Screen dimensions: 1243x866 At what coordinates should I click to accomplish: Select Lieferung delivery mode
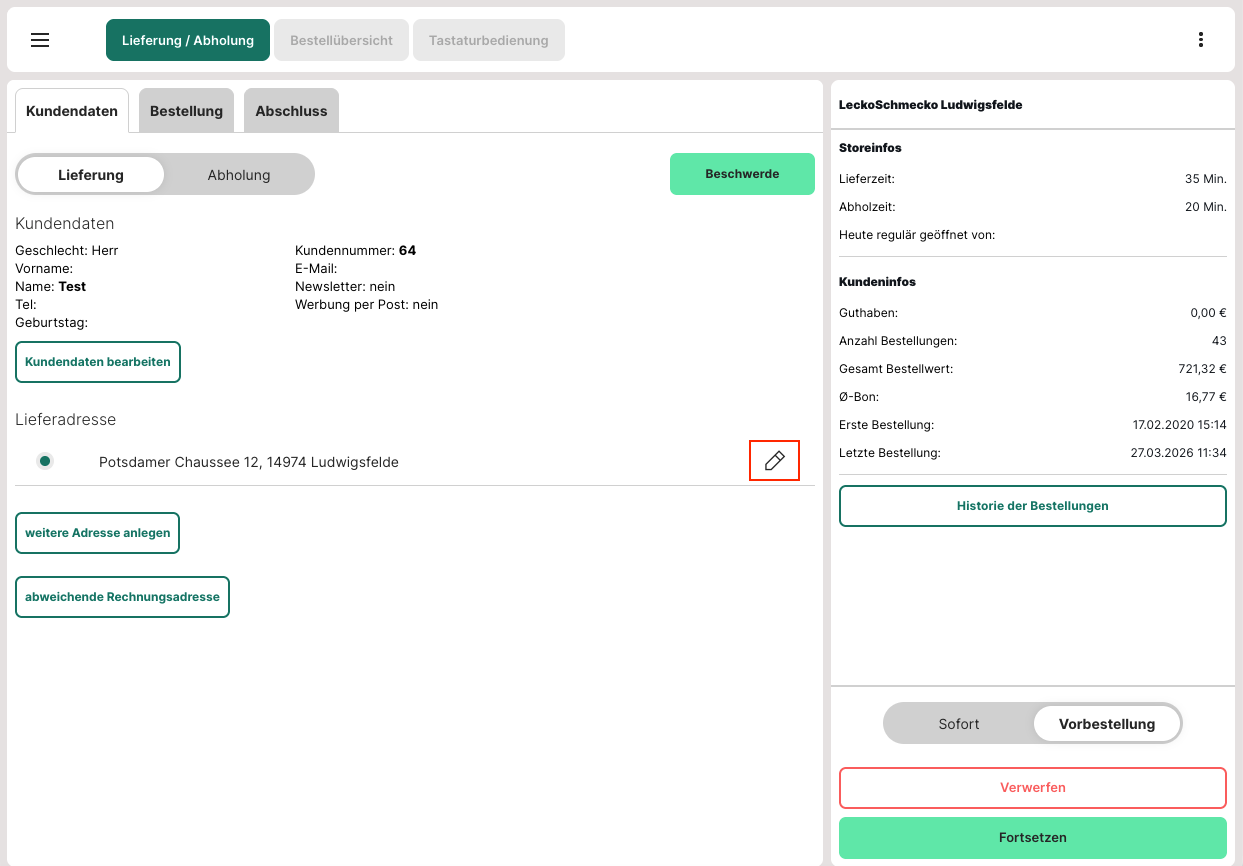[91, 175]
